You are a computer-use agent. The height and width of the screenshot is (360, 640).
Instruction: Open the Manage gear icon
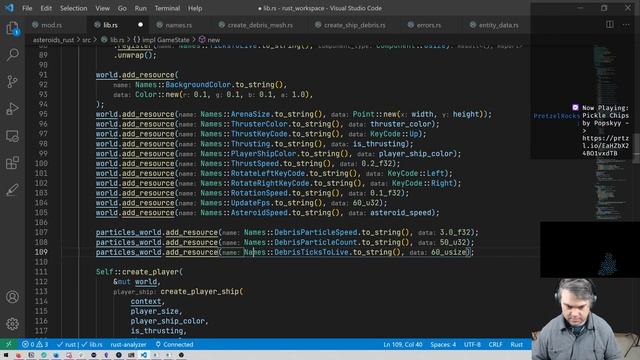pos(13,324)
